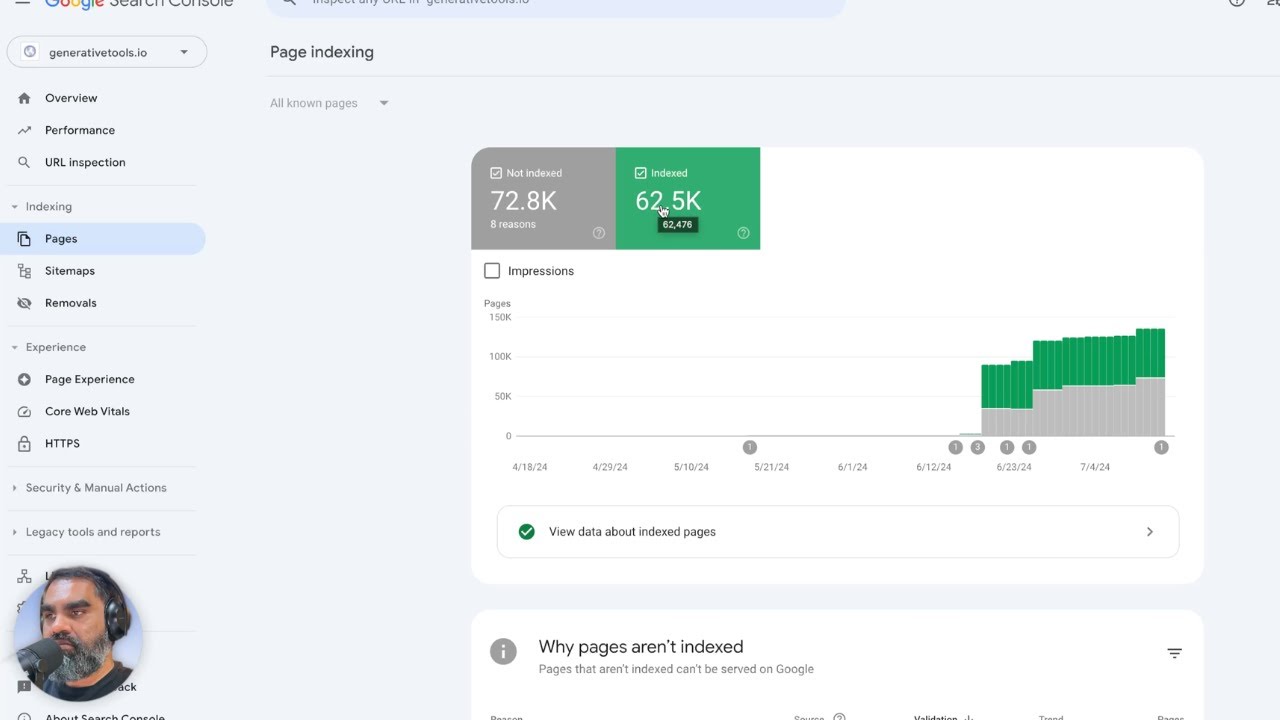Open help for Indexed card

pos(743,233)
